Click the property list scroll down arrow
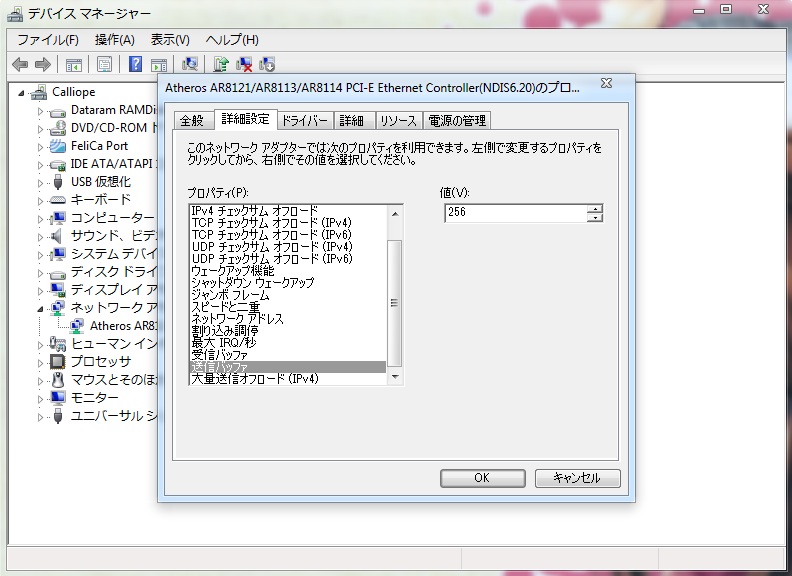792x576 pixels. [395, 377]
